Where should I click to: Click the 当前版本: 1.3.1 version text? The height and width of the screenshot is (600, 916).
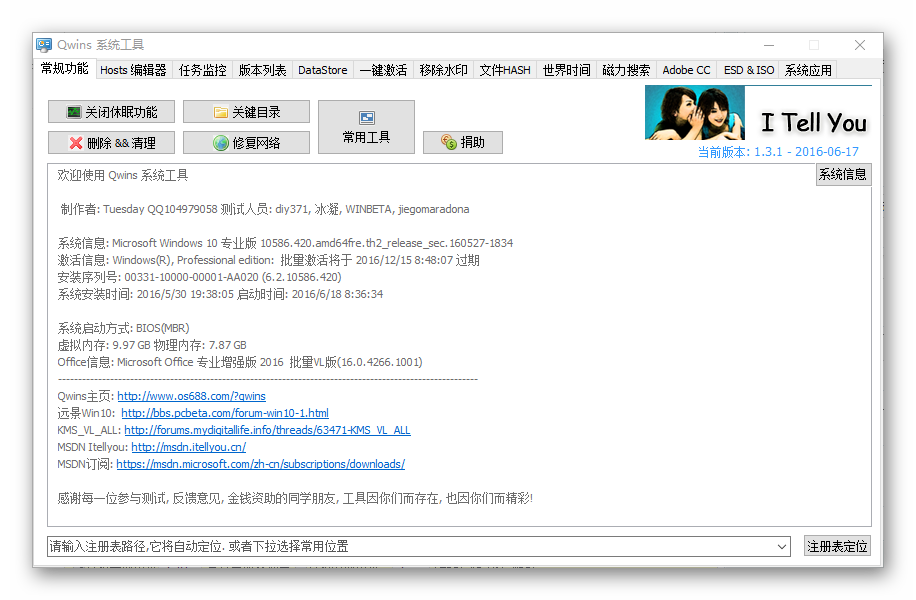(778, 152)
